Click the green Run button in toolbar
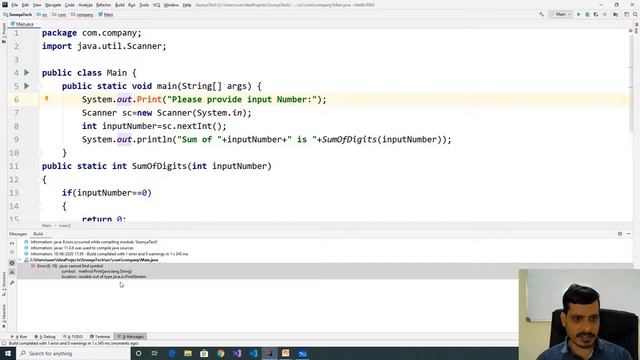640x360 pixels. point(578,14)
